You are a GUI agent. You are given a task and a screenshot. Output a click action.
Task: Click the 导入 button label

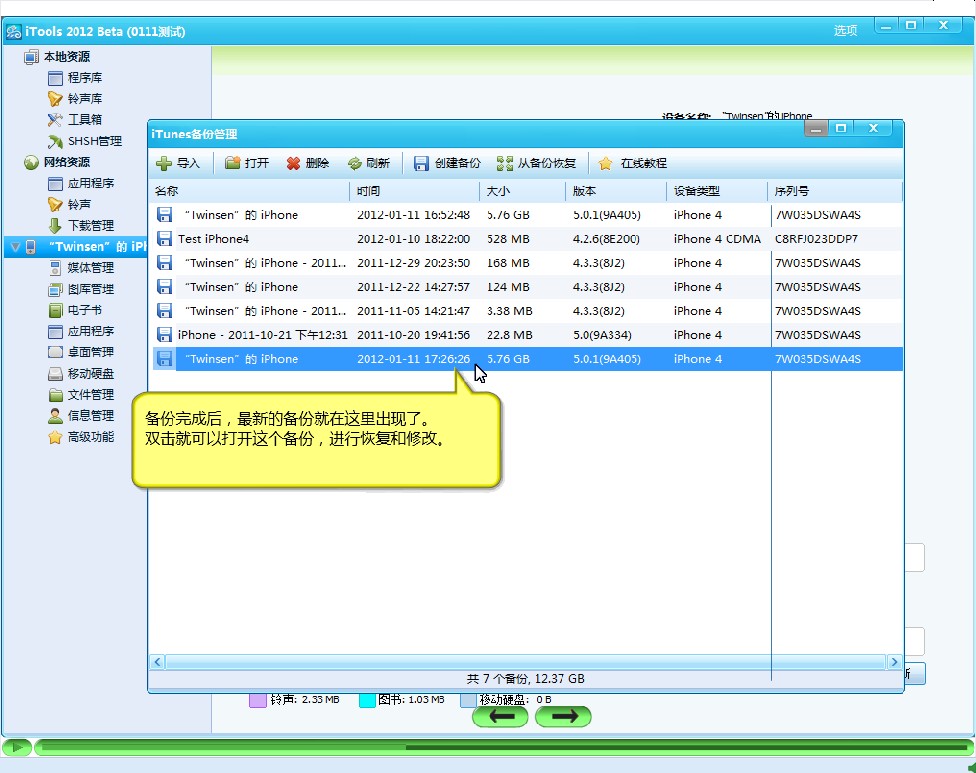click(188, 163)
